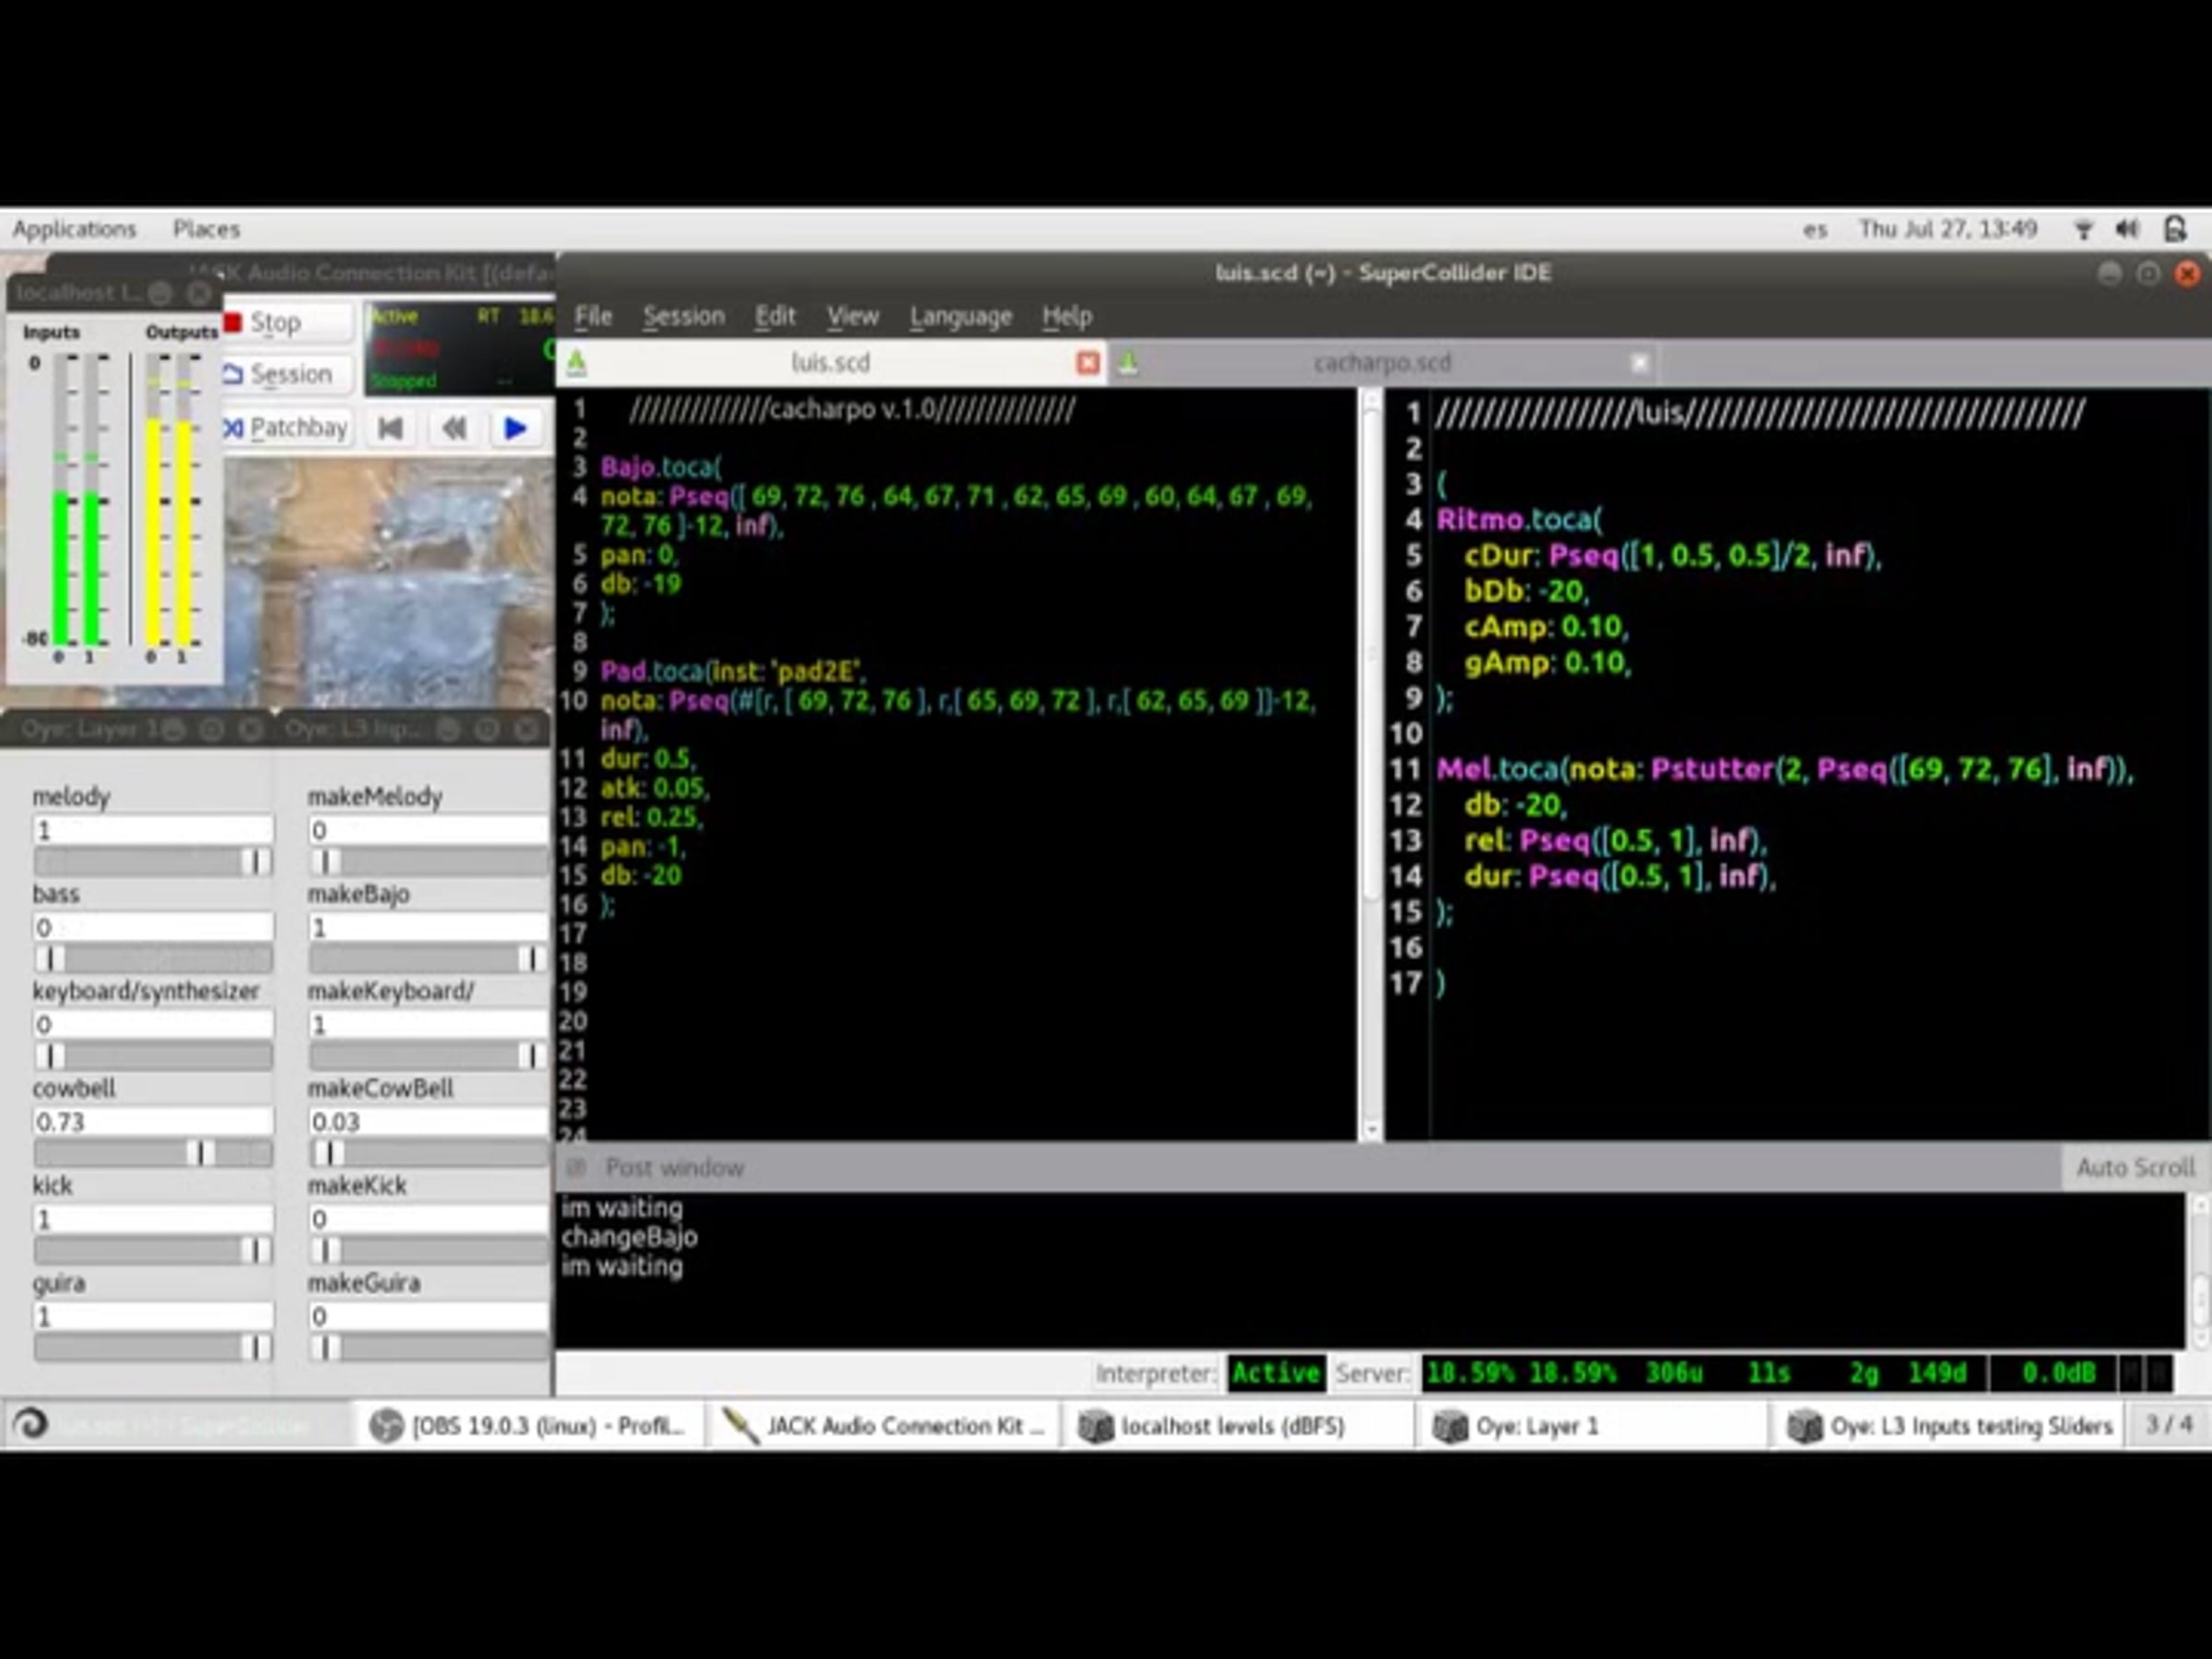
Task: Click the Post window panel icon
Action: coord(576,1168)
